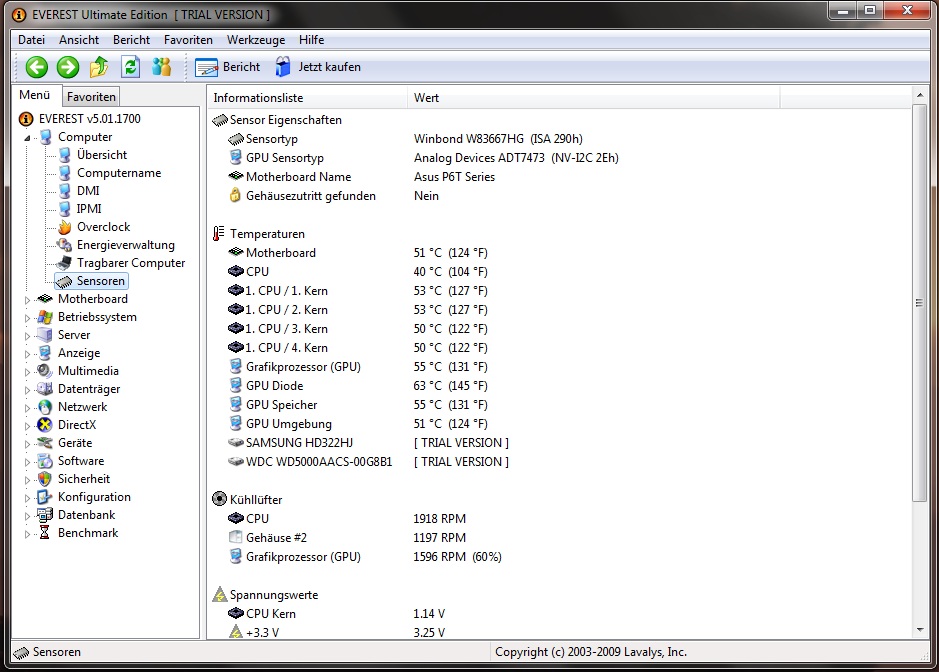The height and width of the screenshot is (672, 939).
Task: Click the Geräte tree icon
Action: 45,443
